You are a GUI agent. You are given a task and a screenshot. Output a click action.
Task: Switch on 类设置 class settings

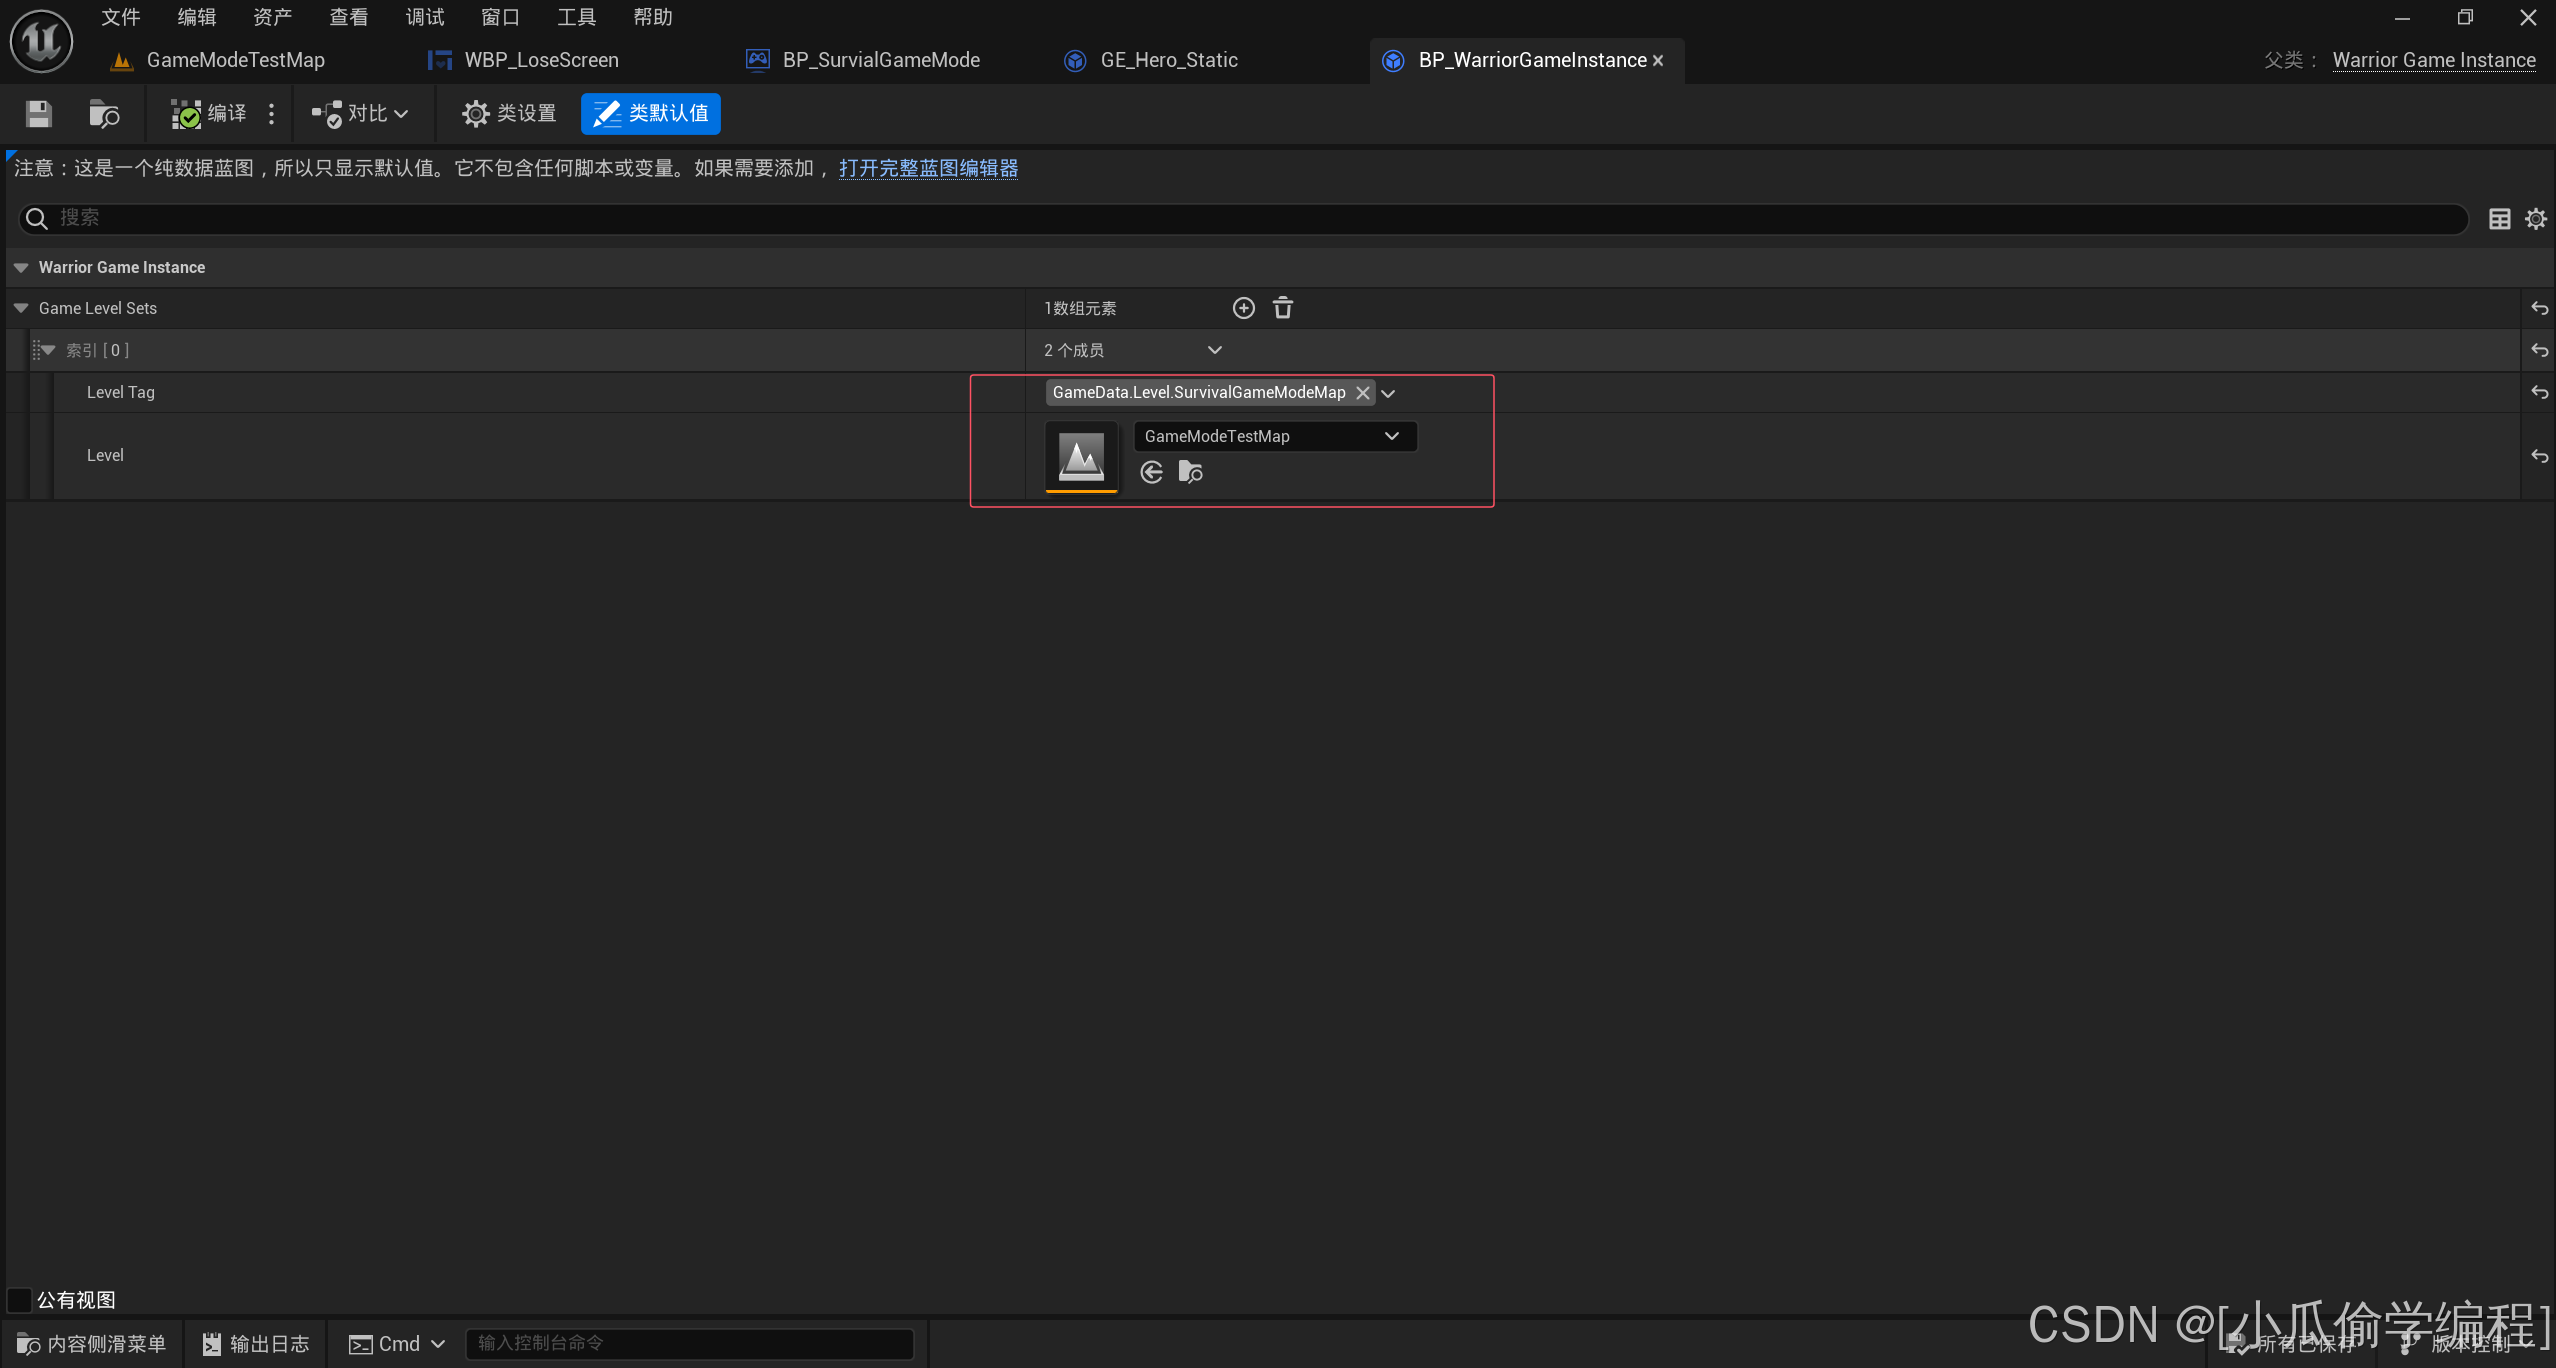click(x=509, y=114)
